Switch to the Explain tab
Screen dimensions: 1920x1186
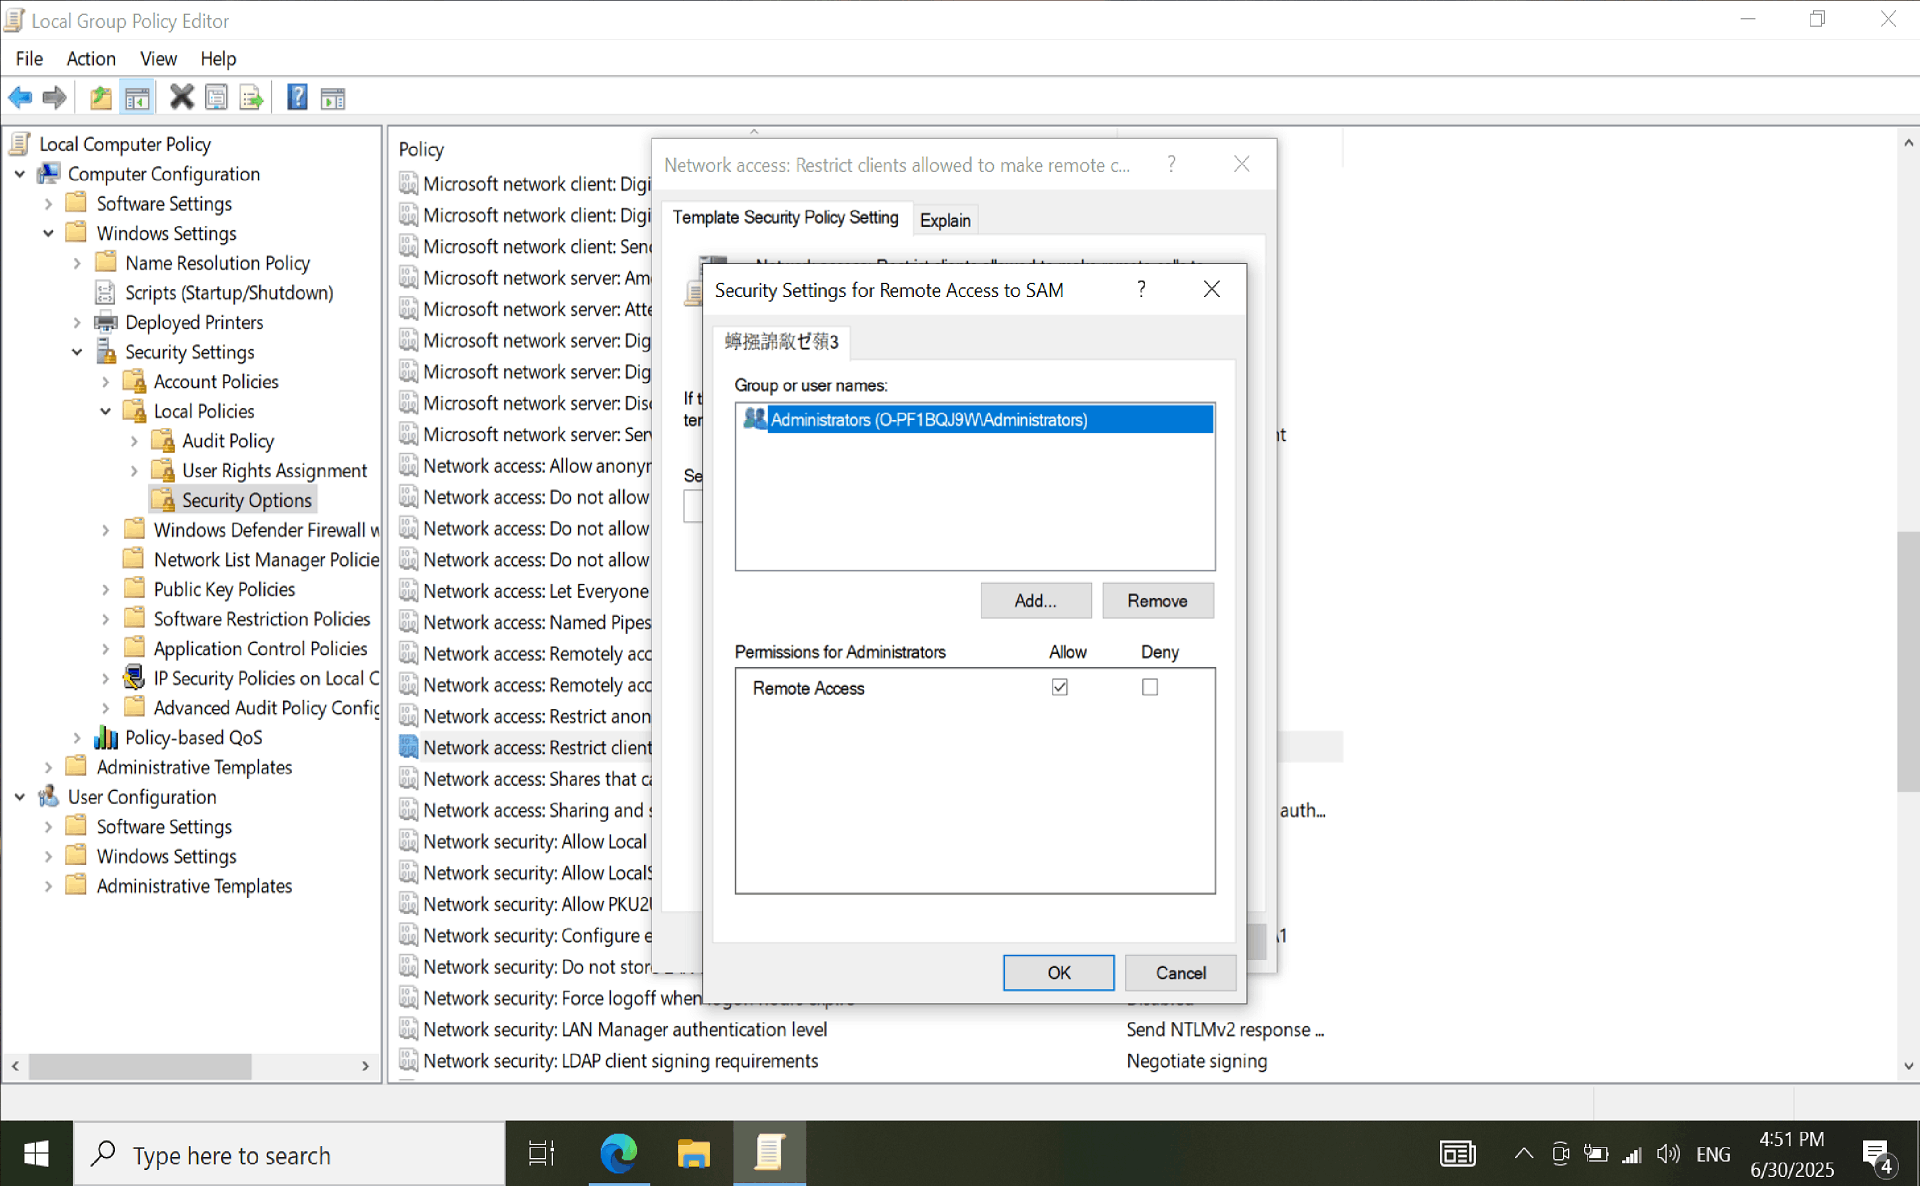945,220
